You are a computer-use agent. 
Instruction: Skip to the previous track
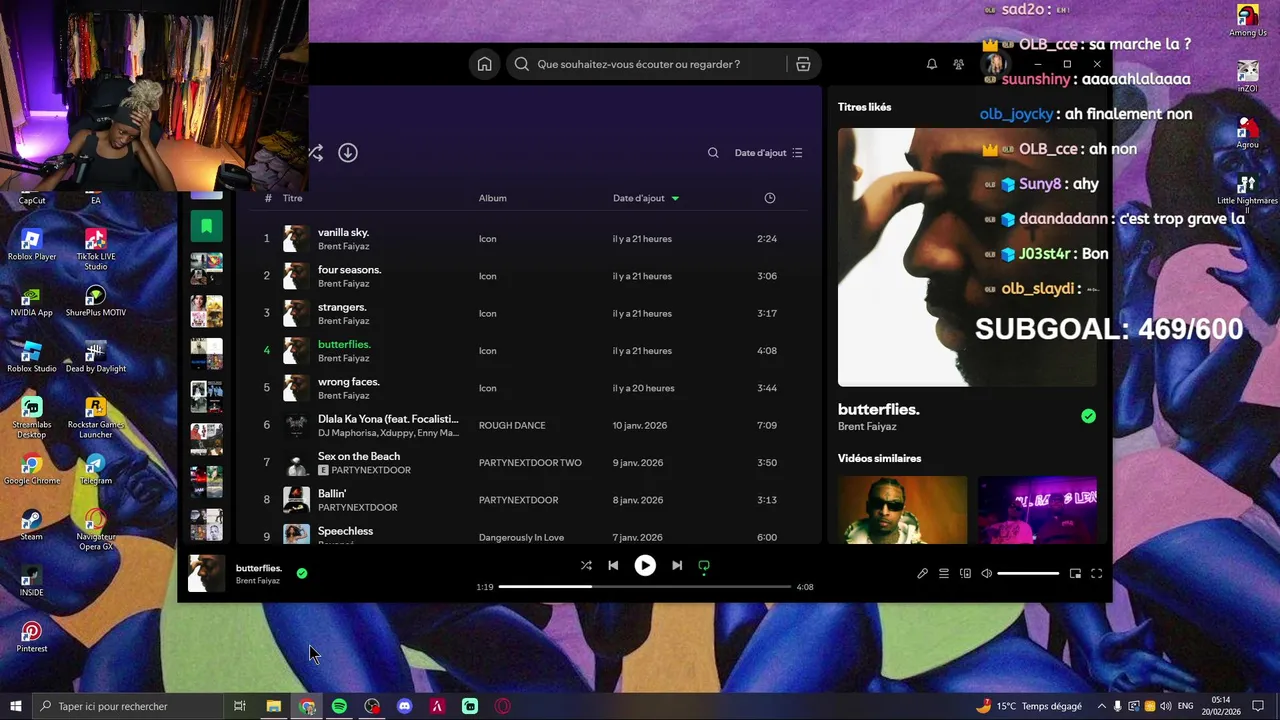(x=613, y=565)
